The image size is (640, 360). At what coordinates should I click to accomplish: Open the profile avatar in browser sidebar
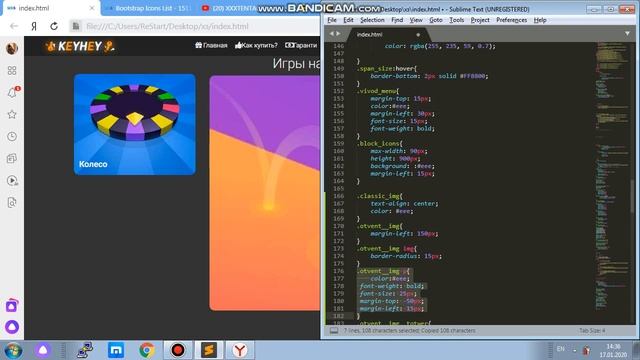click(12, 48)
